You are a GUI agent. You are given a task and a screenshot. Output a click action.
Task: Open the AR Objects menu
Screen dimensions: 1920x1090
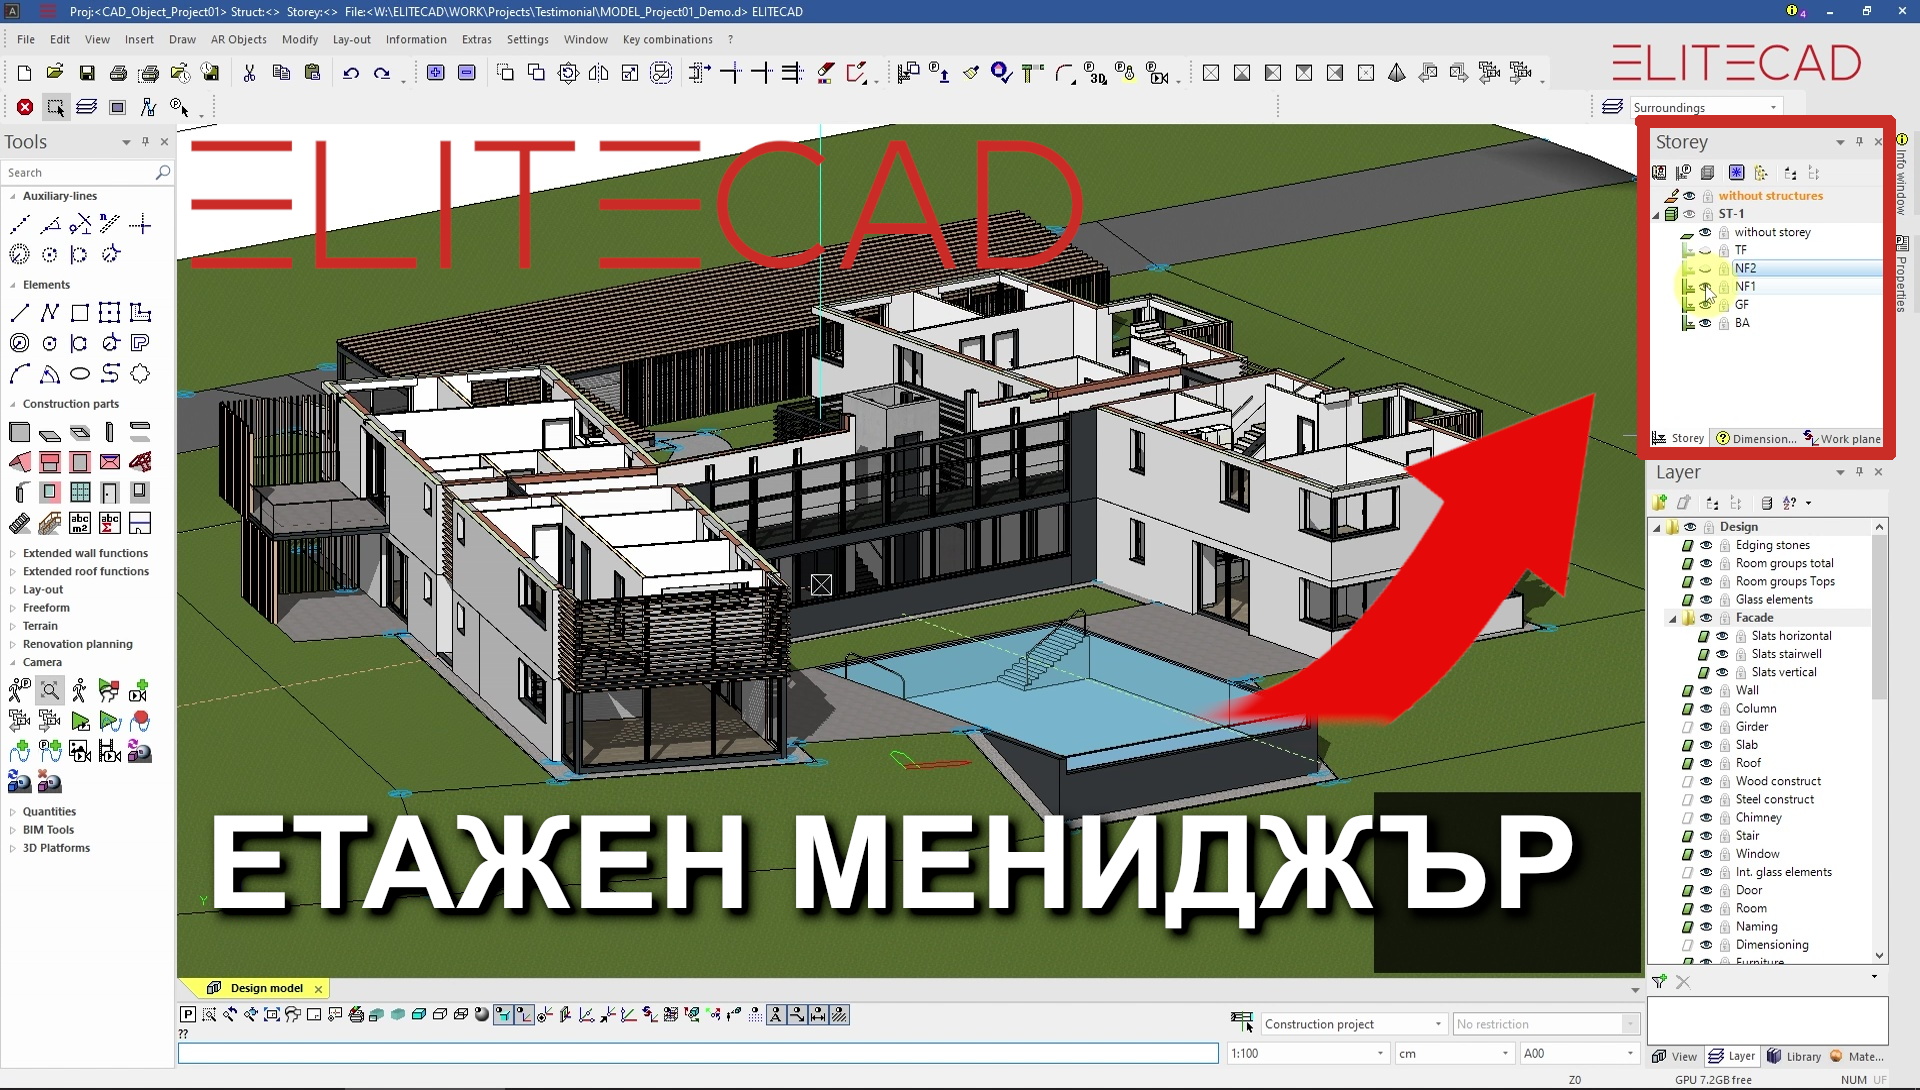click(238, 39)
